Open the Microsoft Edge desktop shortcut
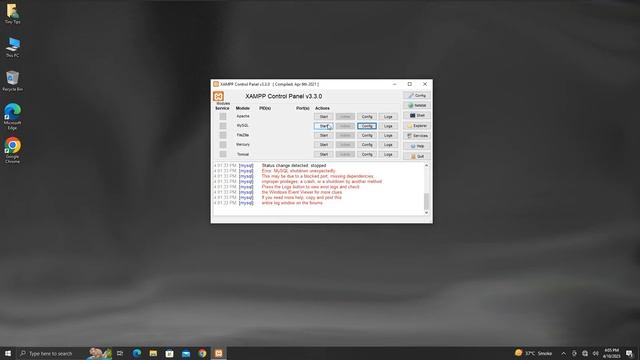The image size is (640, 360). [13, 116]
